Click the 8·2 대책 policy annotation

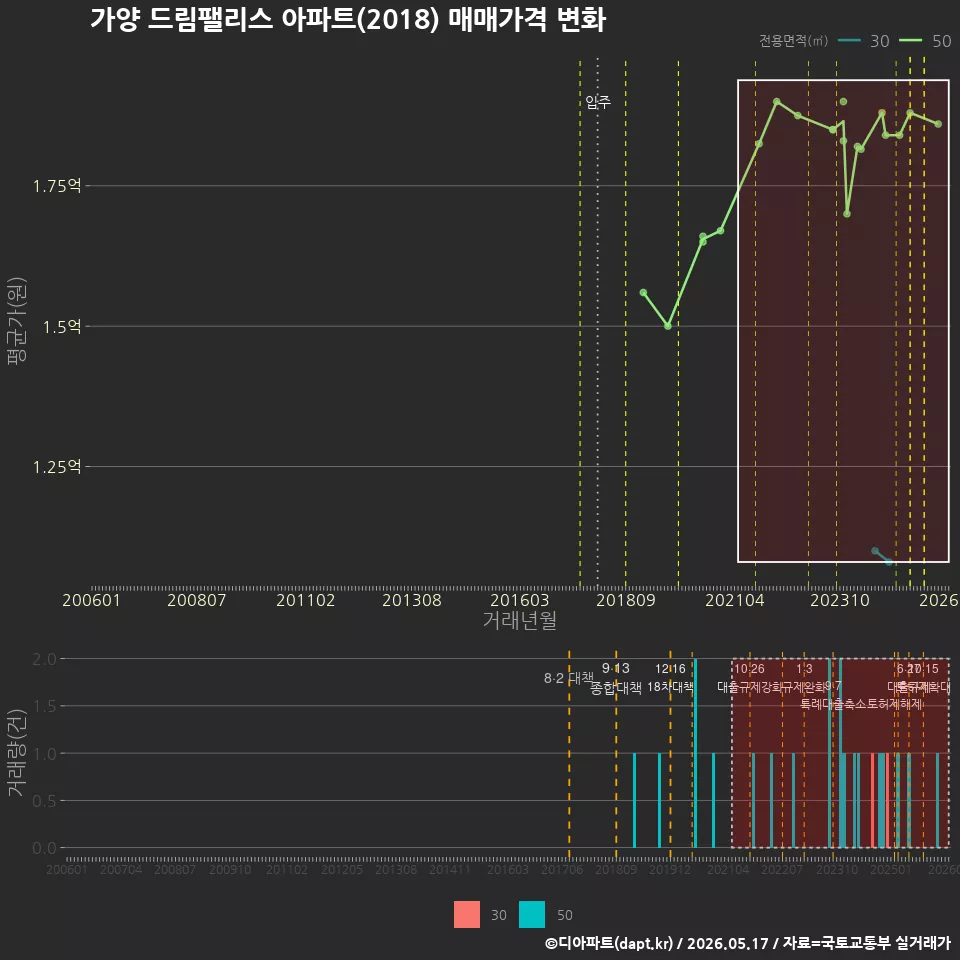[569, 678]
